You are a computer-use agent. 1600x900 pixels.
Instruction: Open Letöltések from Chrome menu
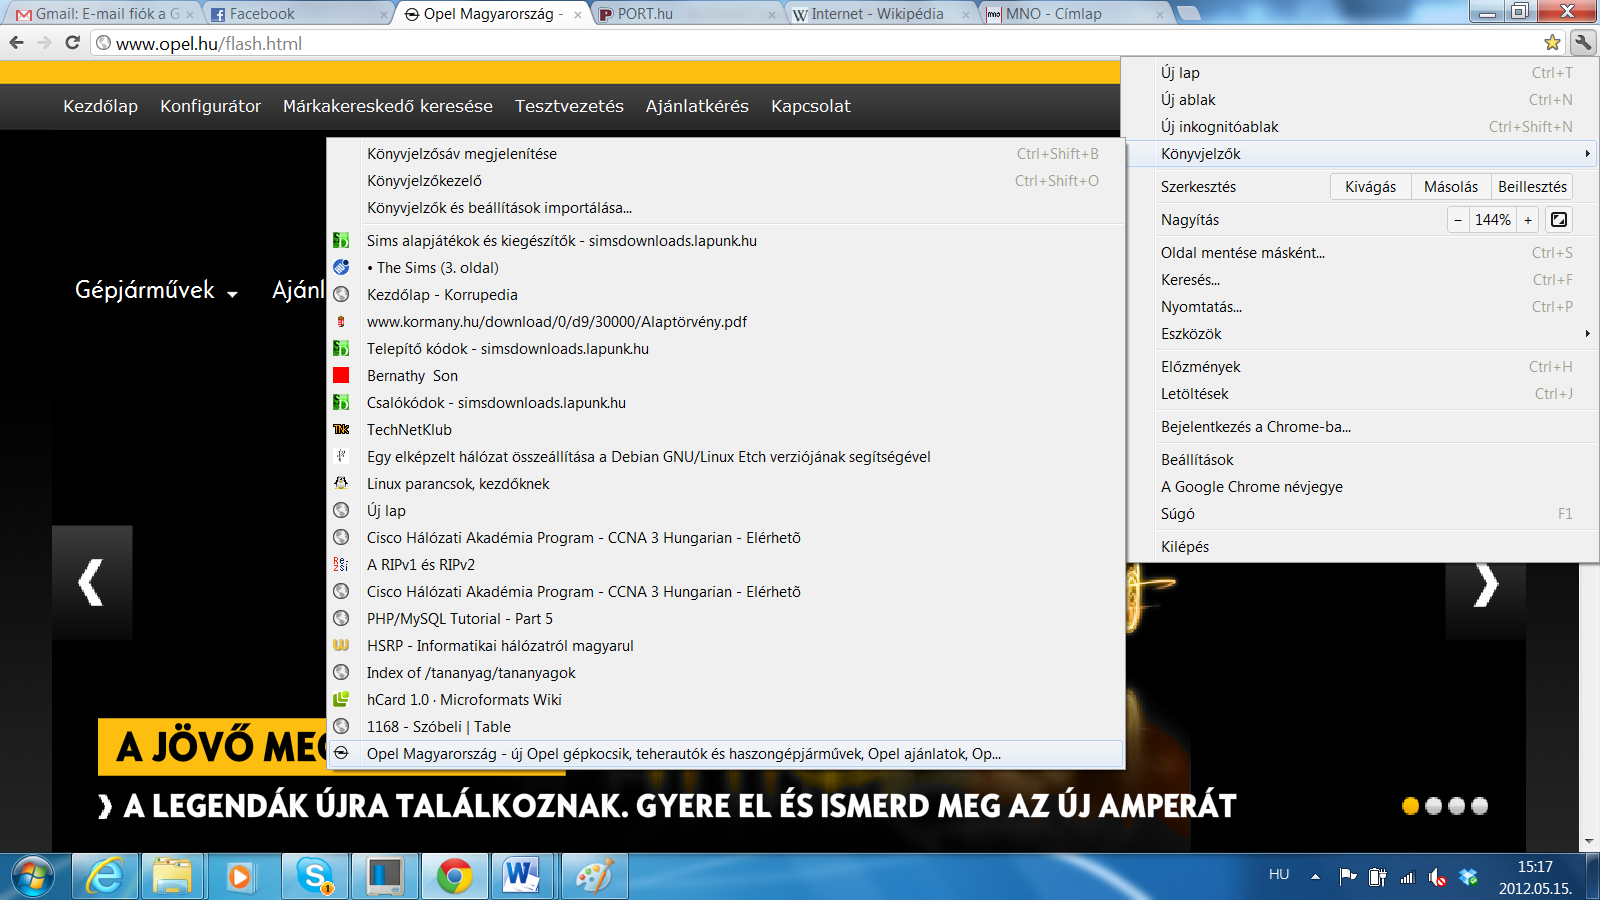pyautogui.click(x=1361, y=394)
